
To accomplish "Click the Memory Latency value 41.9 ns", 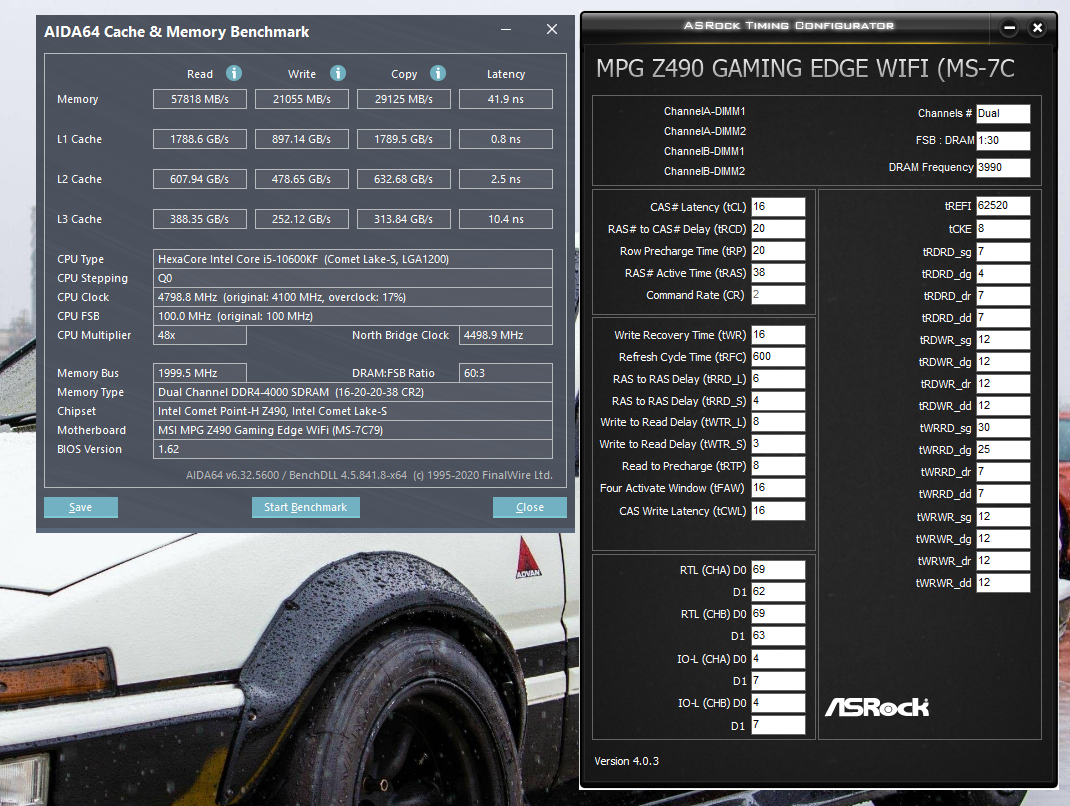I will click(x=506, y=99).
